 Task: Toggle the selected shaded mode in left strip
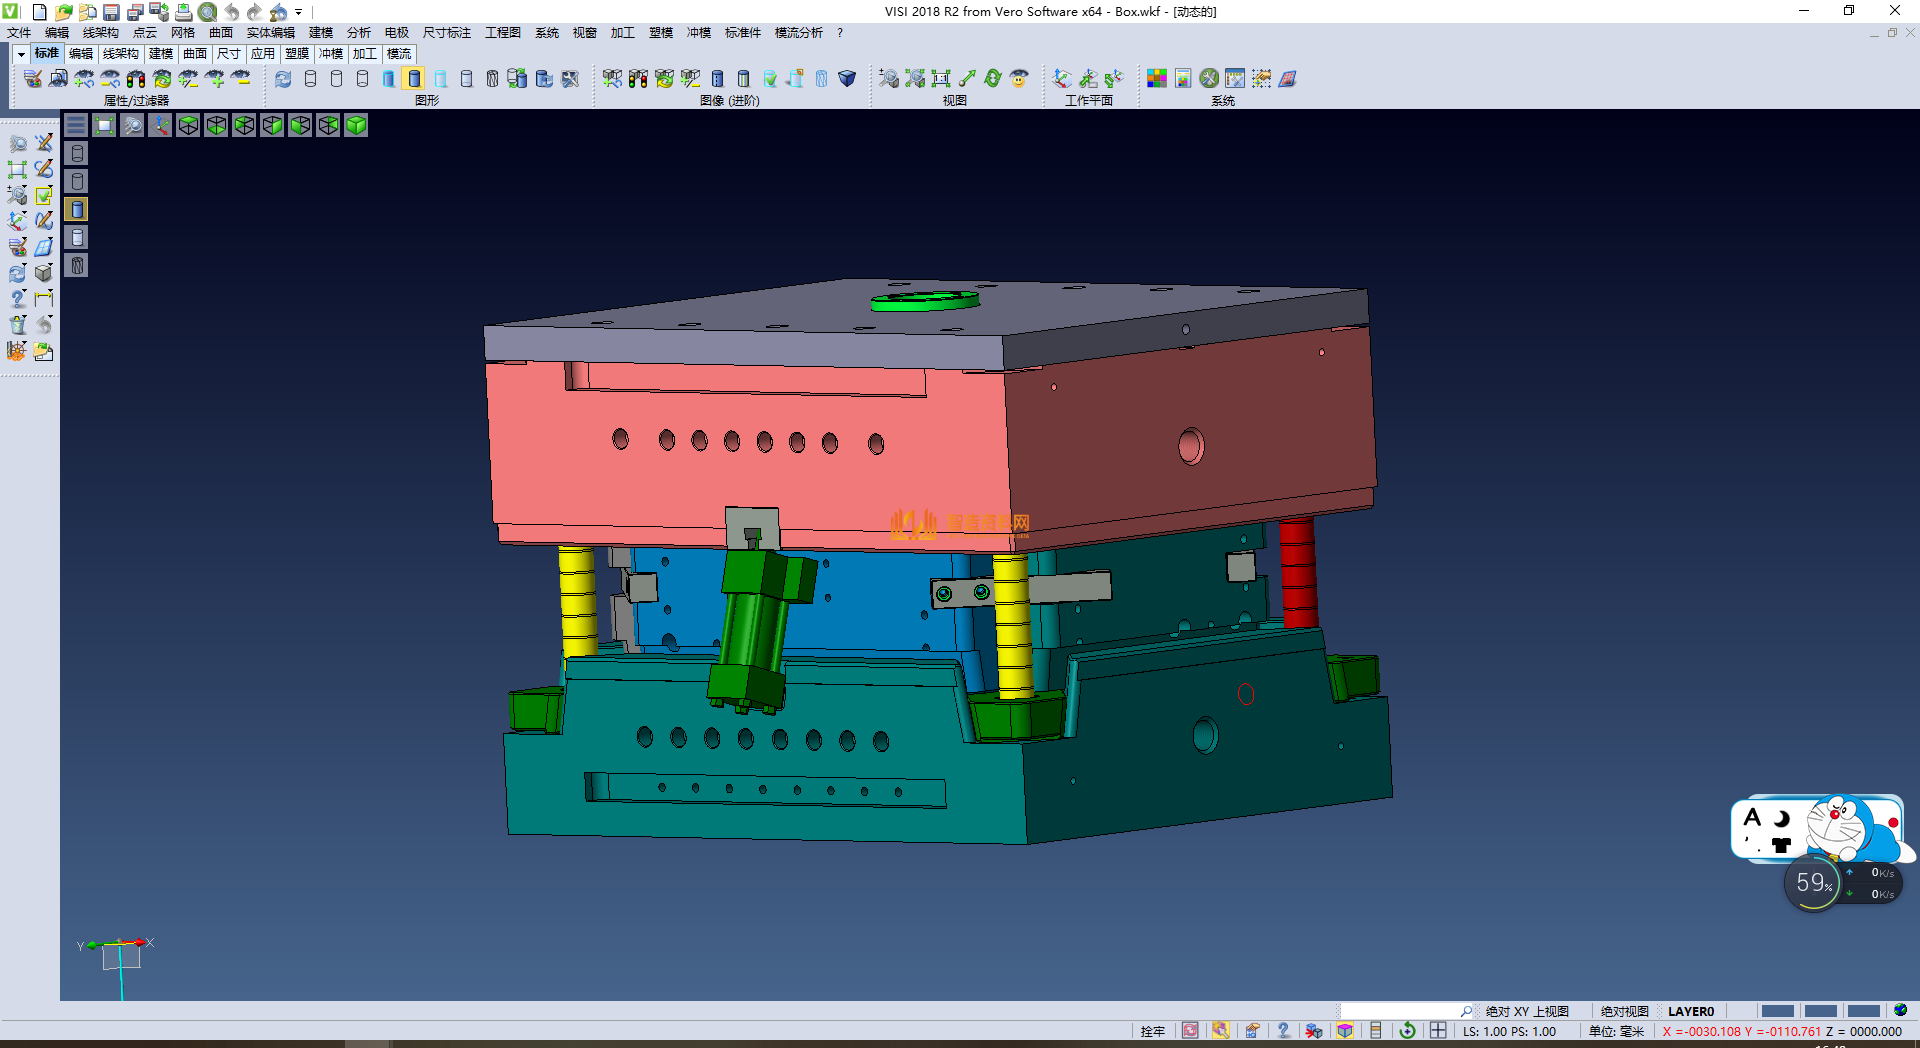coord(77,209)
